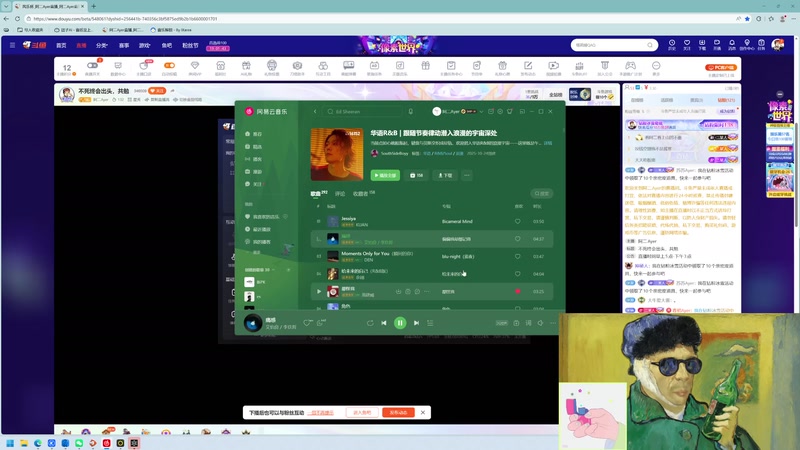Open the Douyu home page nav item
Viewport: 800px width, 450px height.
click(61, 45)
